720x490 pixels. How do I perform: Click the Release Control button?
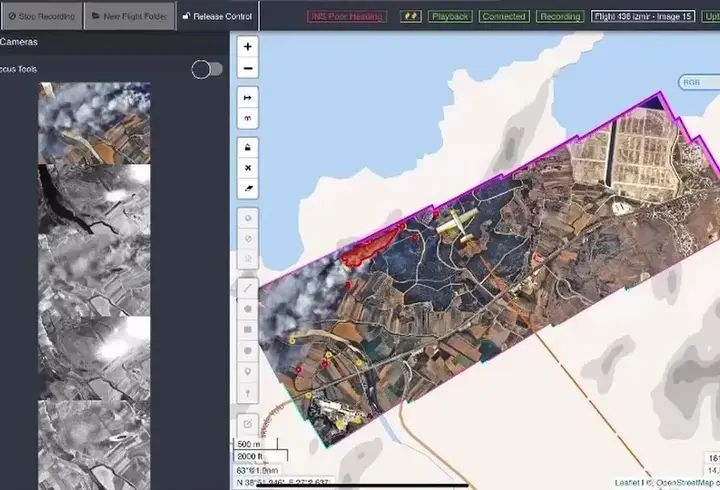click(218, 17)
